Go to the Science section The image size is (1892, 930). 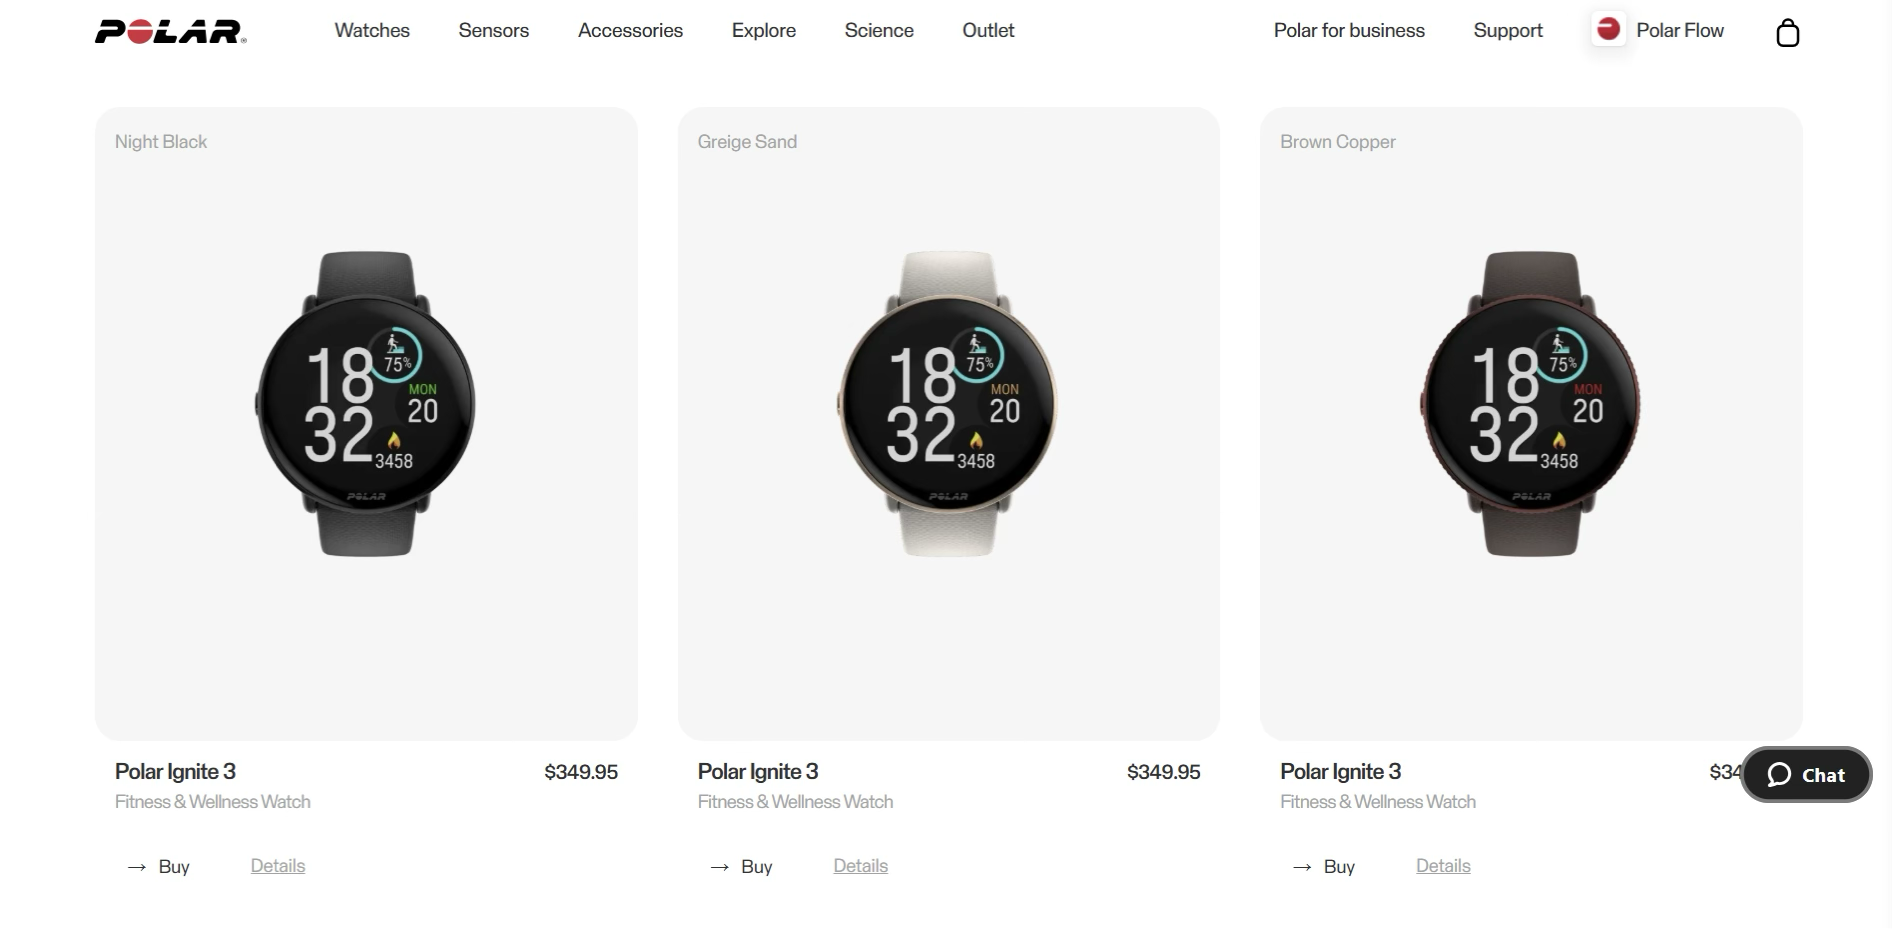point(879,31)
